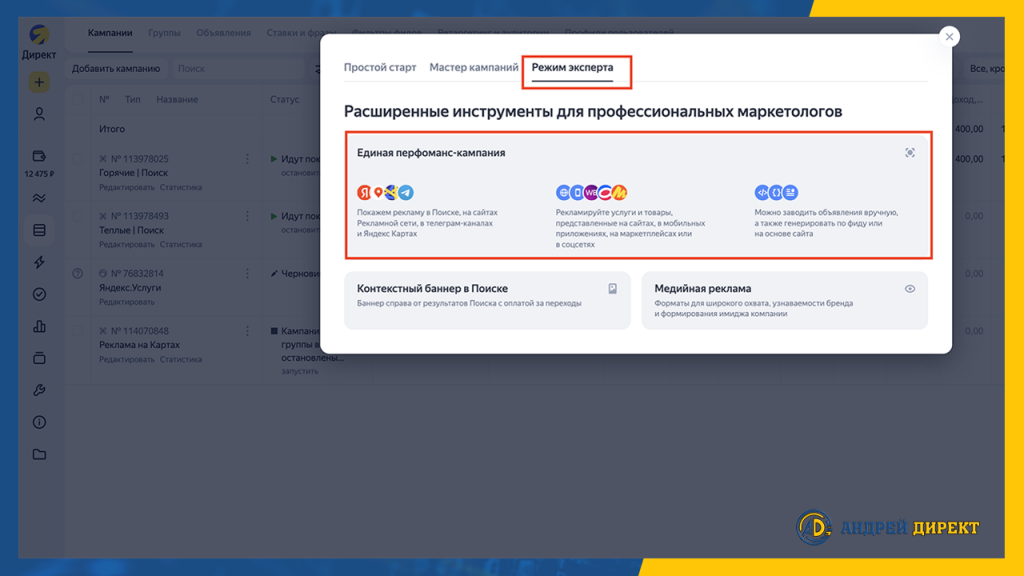The height and width of the screenshot is (576, 1024).
Task: Click the Тип column header
Action: pos(133,100)
